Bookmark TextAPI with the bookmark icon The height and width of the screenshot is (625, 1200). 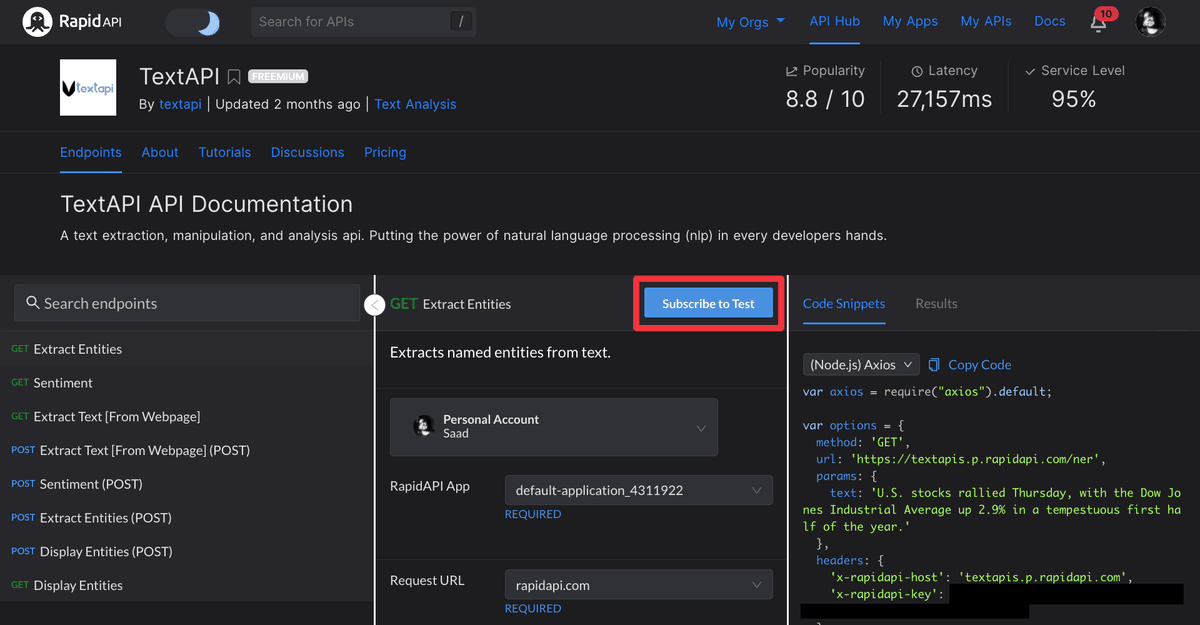point(233,77)
